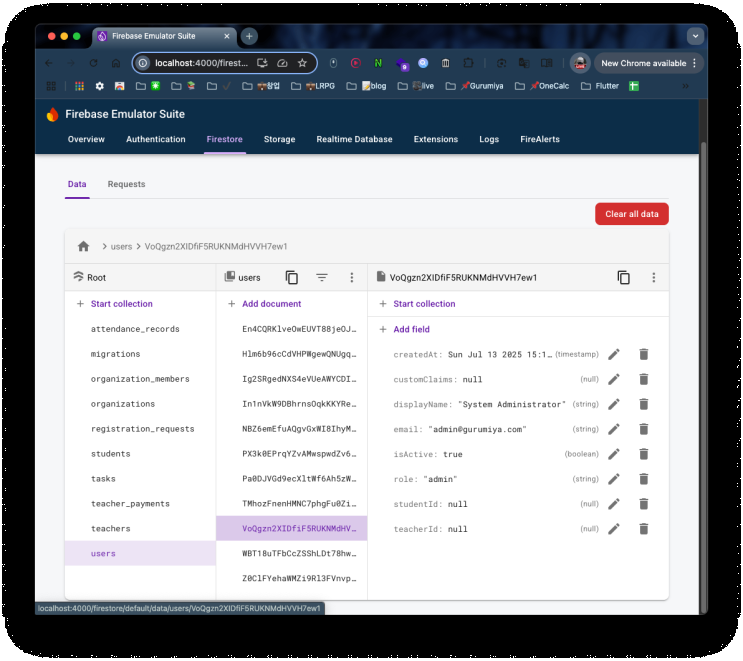Delete the isActive field

click(643, 454)
